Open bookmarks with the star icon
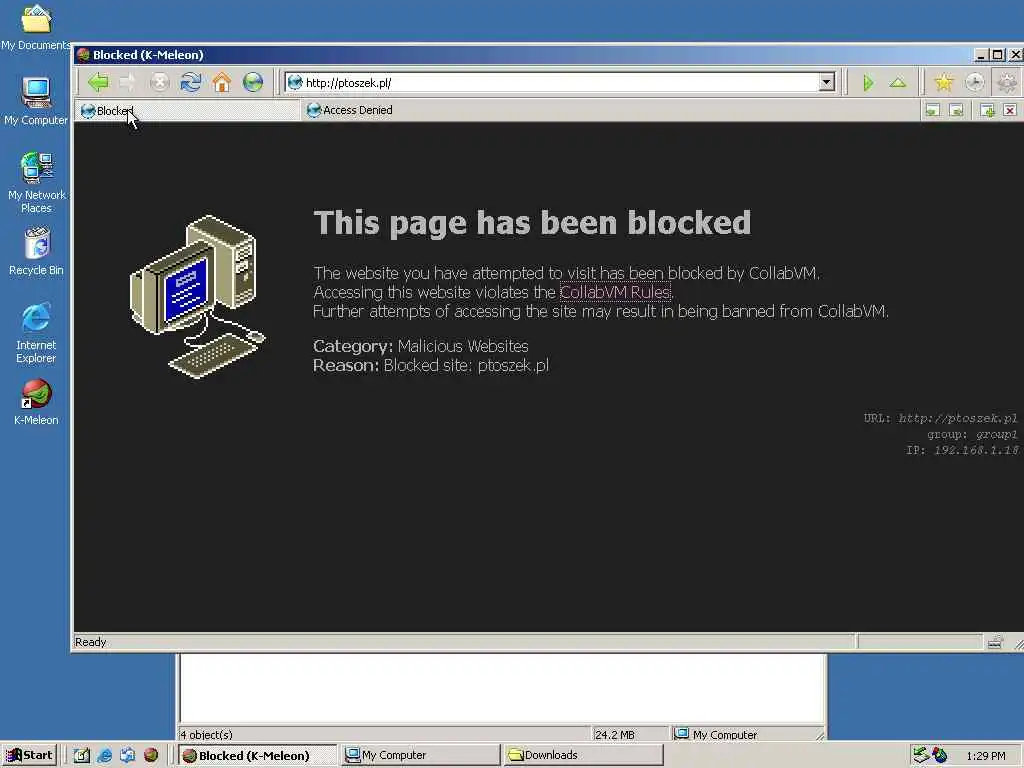 point(944,82)
